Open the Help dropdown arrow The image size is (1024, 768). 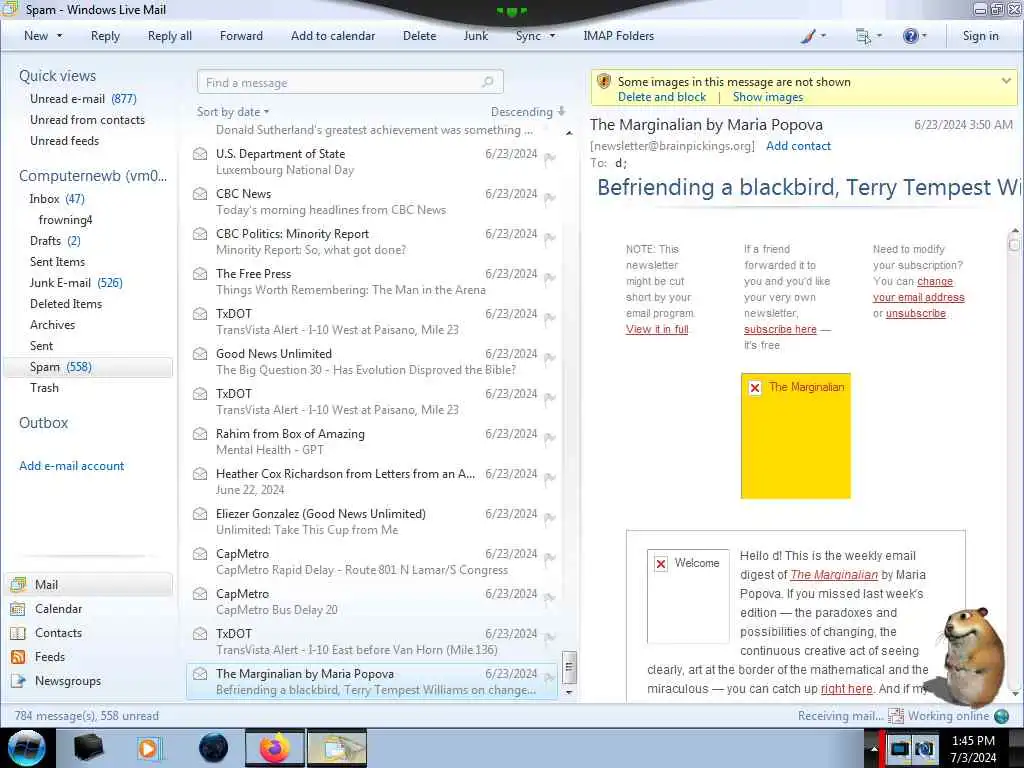point(924,36)
